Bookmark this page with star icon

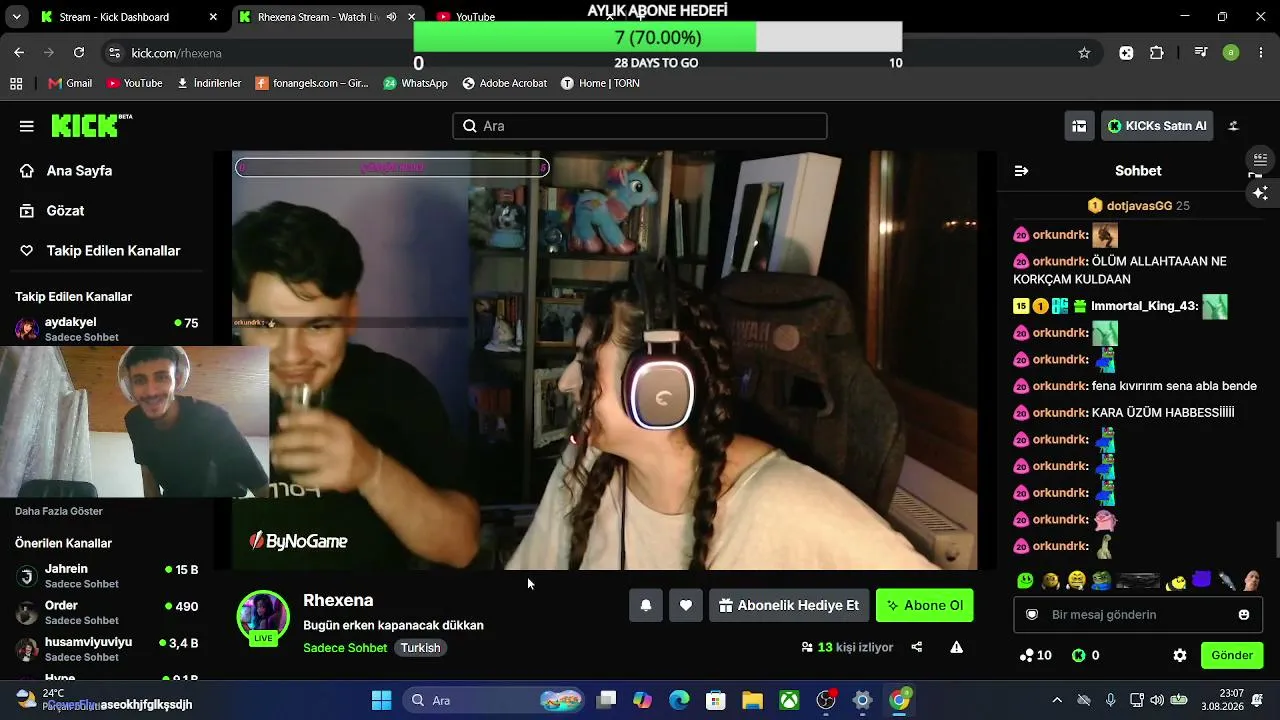click(x=1084, y=53)
